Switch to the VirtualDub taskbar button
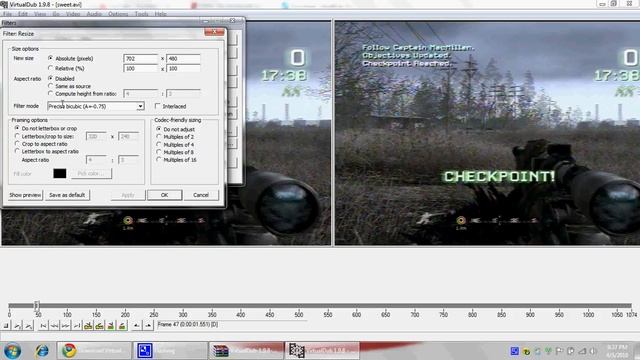 tap(322, 351)
